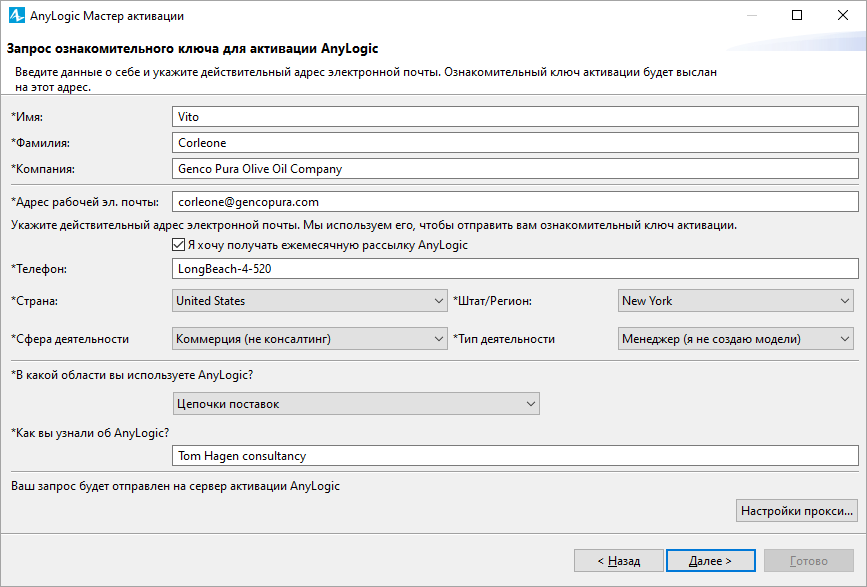Click the '*Тип деятельности' label
This screenshot has height=587, width=867.
pos(504,339)
